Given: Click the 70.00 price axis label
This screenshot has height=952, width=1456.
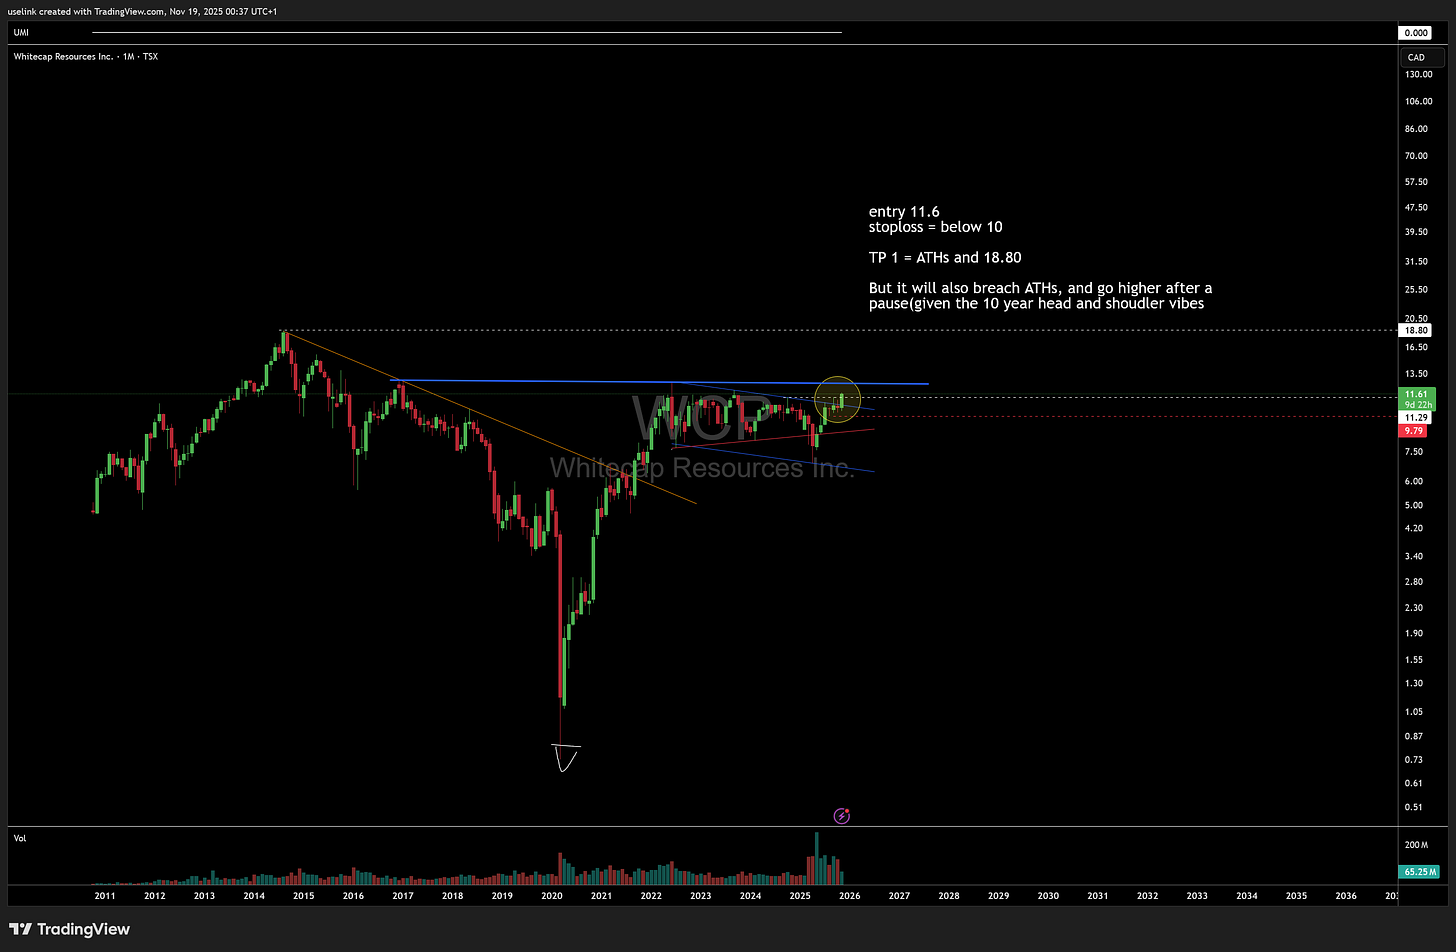Looking at the screenshot, I should point(1416,156).
